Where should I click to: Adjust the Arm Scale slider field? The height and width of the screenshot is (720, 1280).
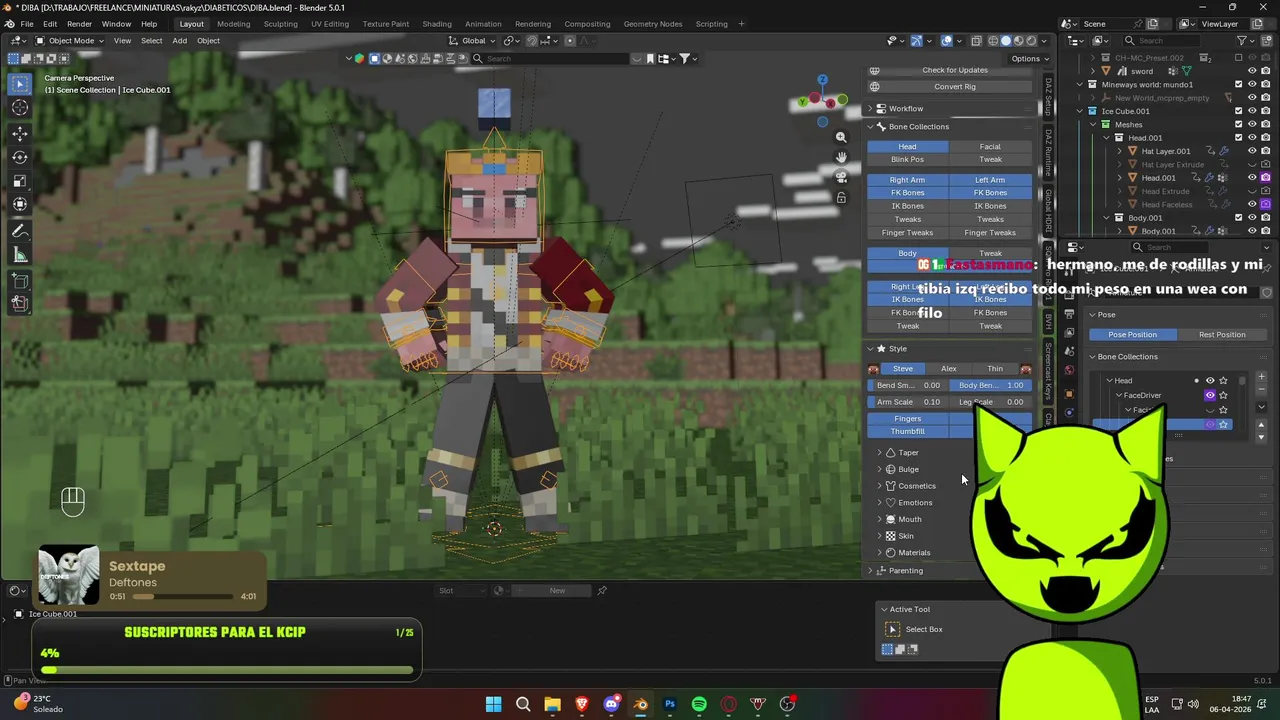(x=908, y=402)
